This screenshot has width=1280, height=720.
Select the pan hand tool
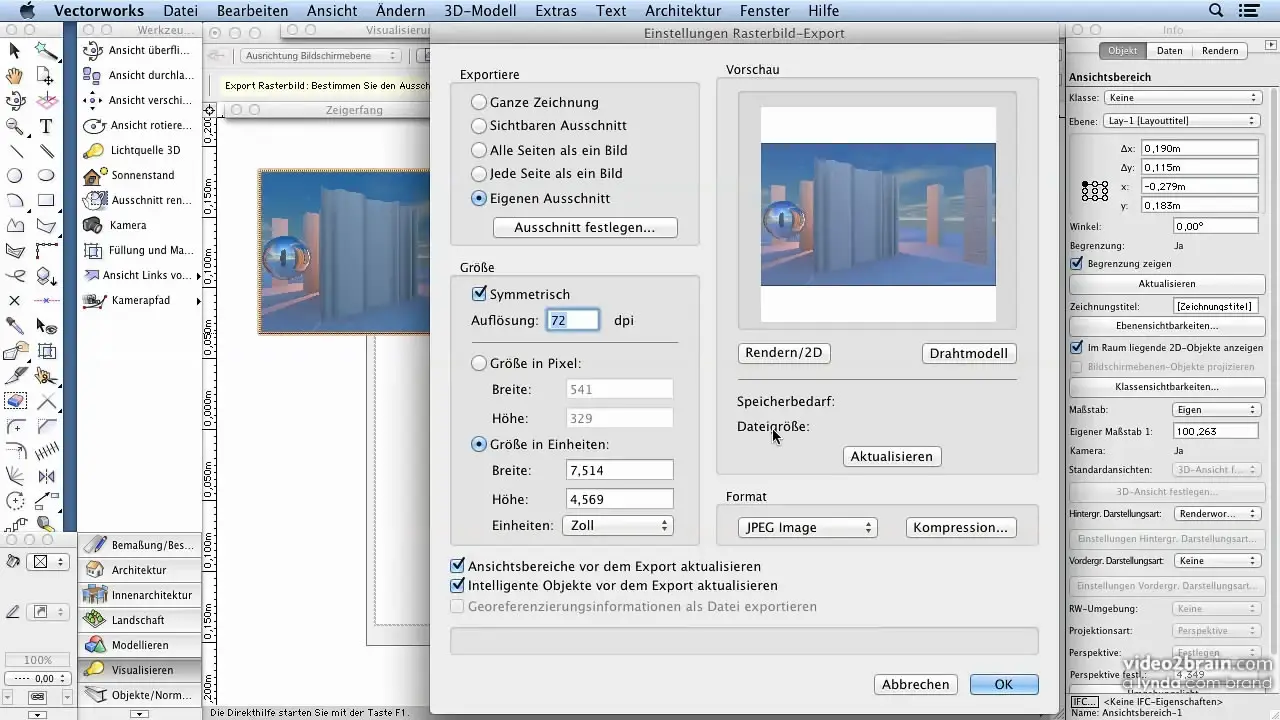pyautogui.click(x=15, y=75)
